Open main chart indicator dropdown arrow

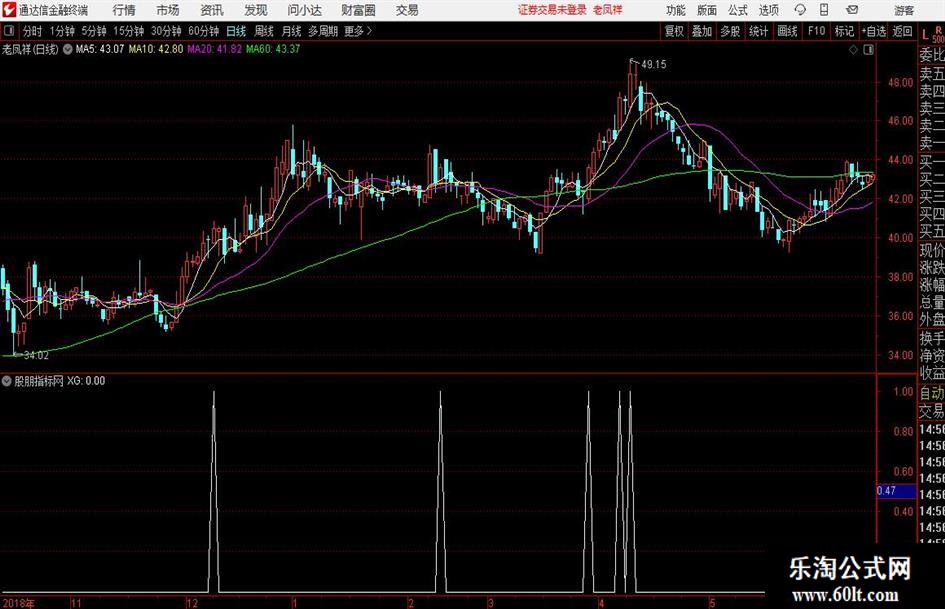click(x=68, y=49)
